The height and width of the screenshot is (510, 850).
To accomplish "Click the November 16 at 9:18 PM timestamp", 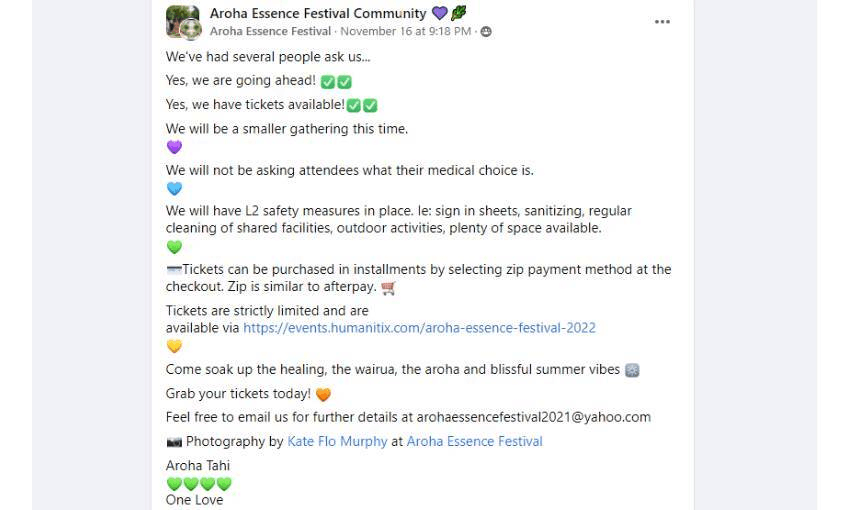I will click(x=405, y=31).
